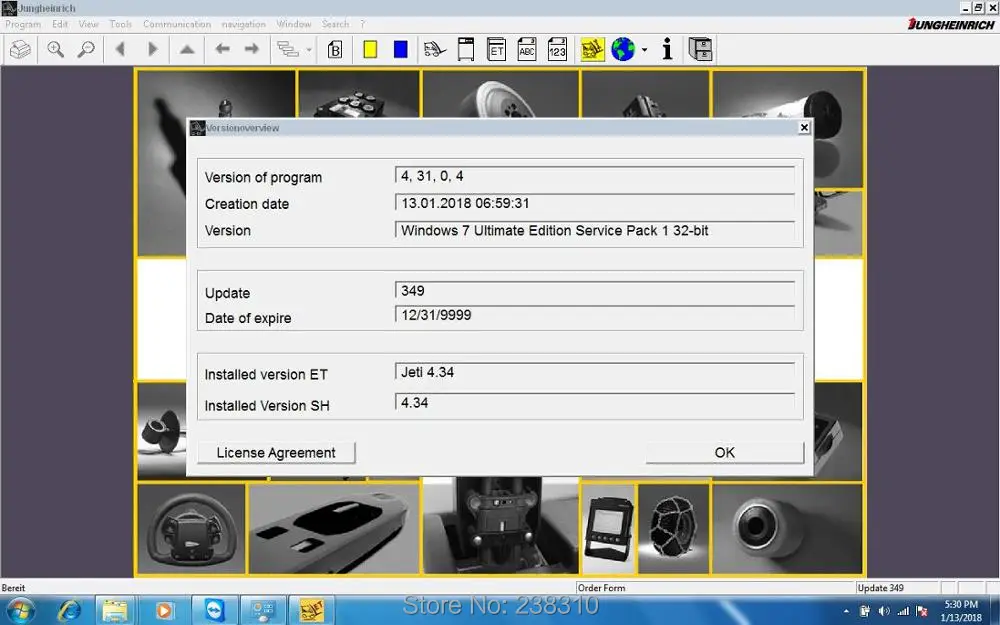Toggle the B marking icon on
This screenshot has height=625, width=1000.
pos(336,48)
